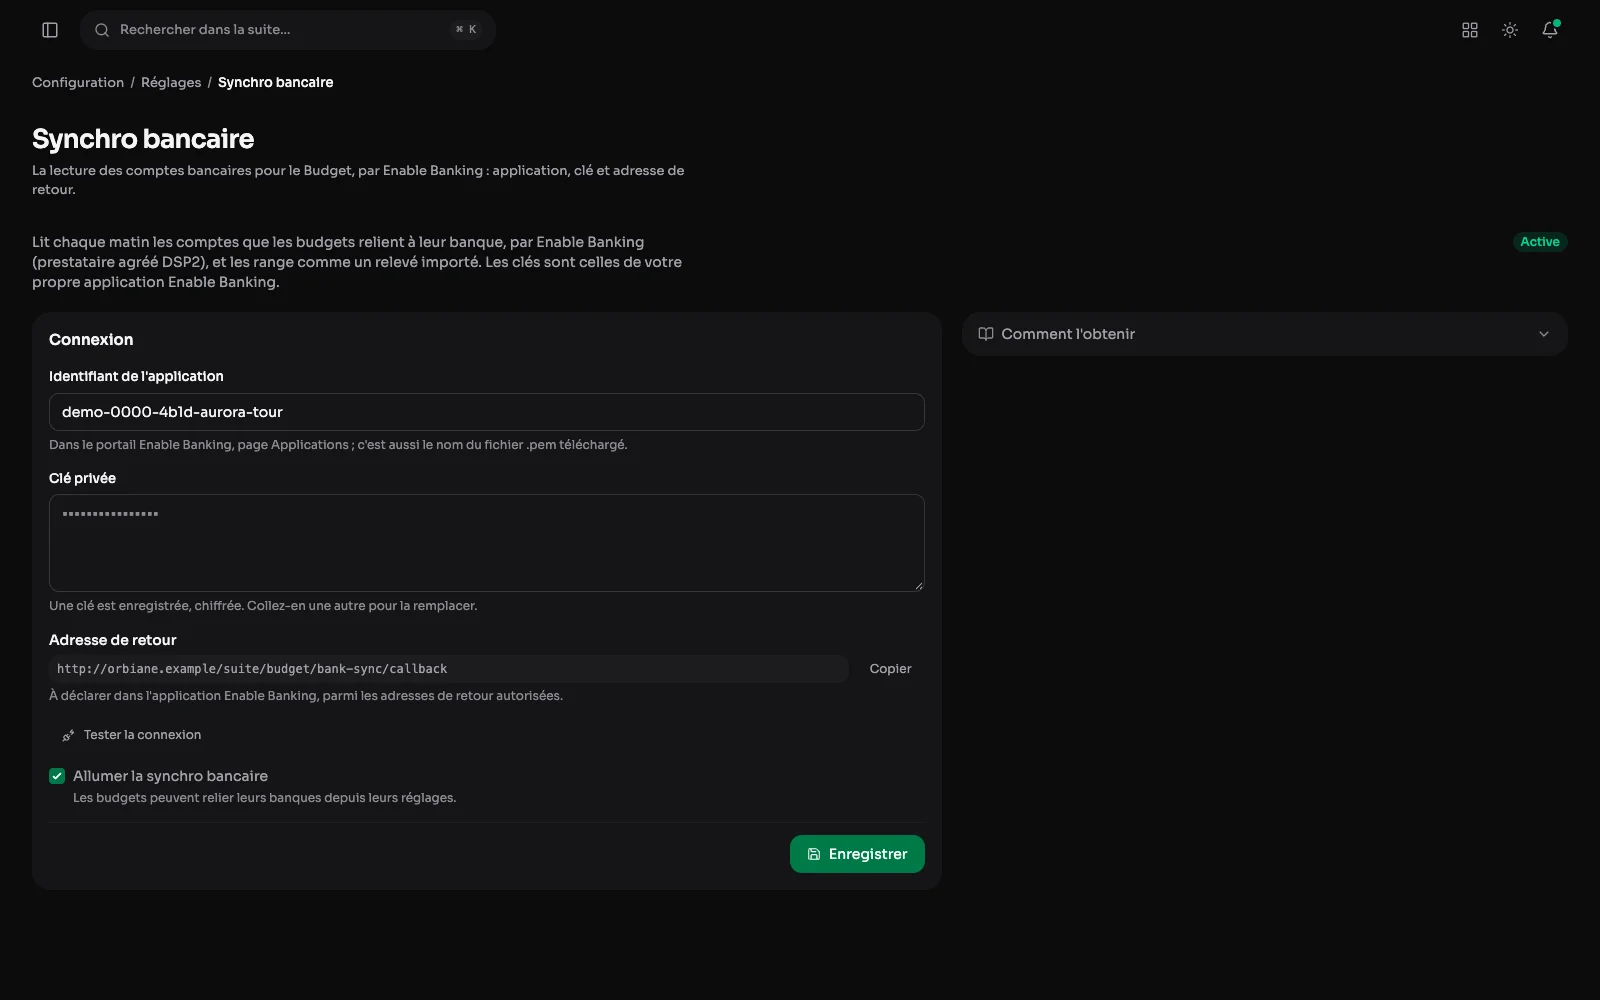Click the Adresse de retour label
The image size is (1600, 1000).
coord(113,640)
